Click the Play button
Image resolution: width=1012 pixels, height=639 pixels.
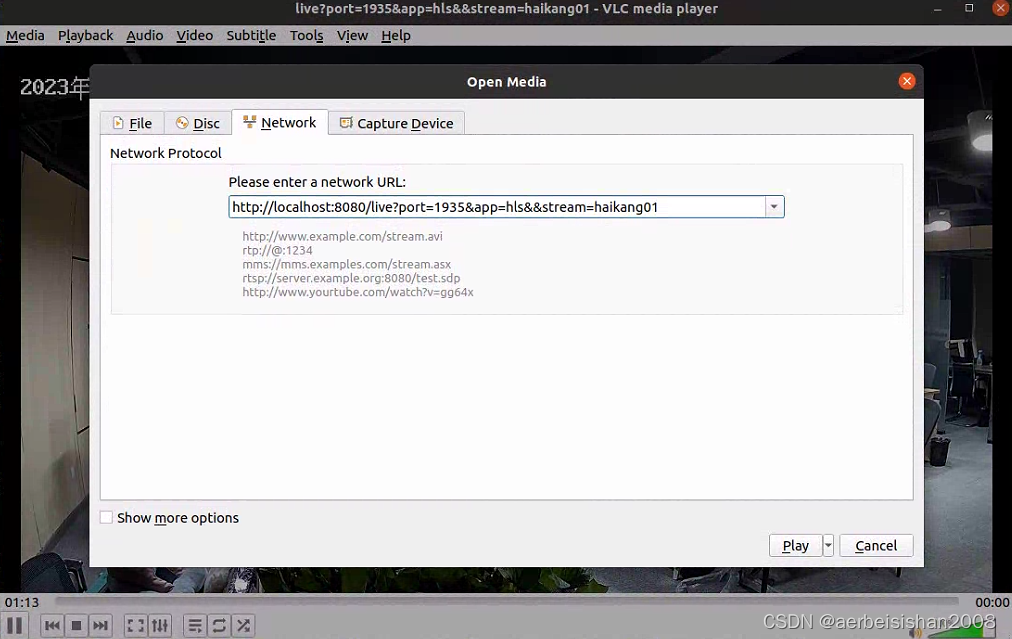click(795, 545)
